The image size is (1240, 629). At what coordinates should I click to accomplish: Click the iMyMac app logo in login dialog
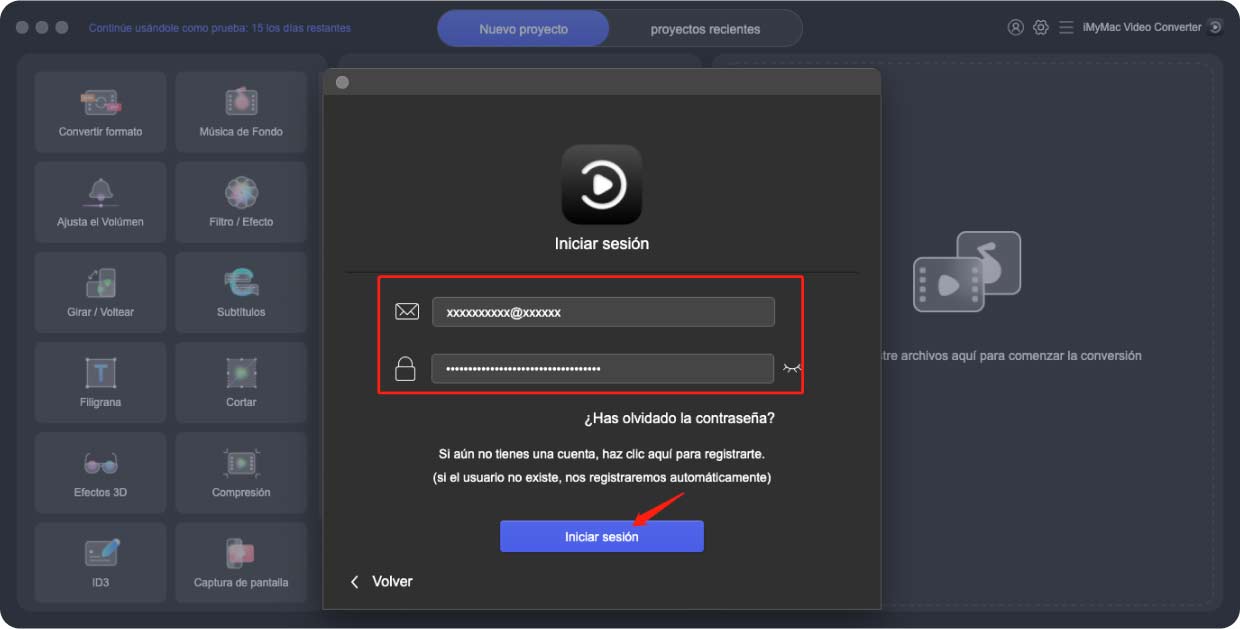(601, 185)
